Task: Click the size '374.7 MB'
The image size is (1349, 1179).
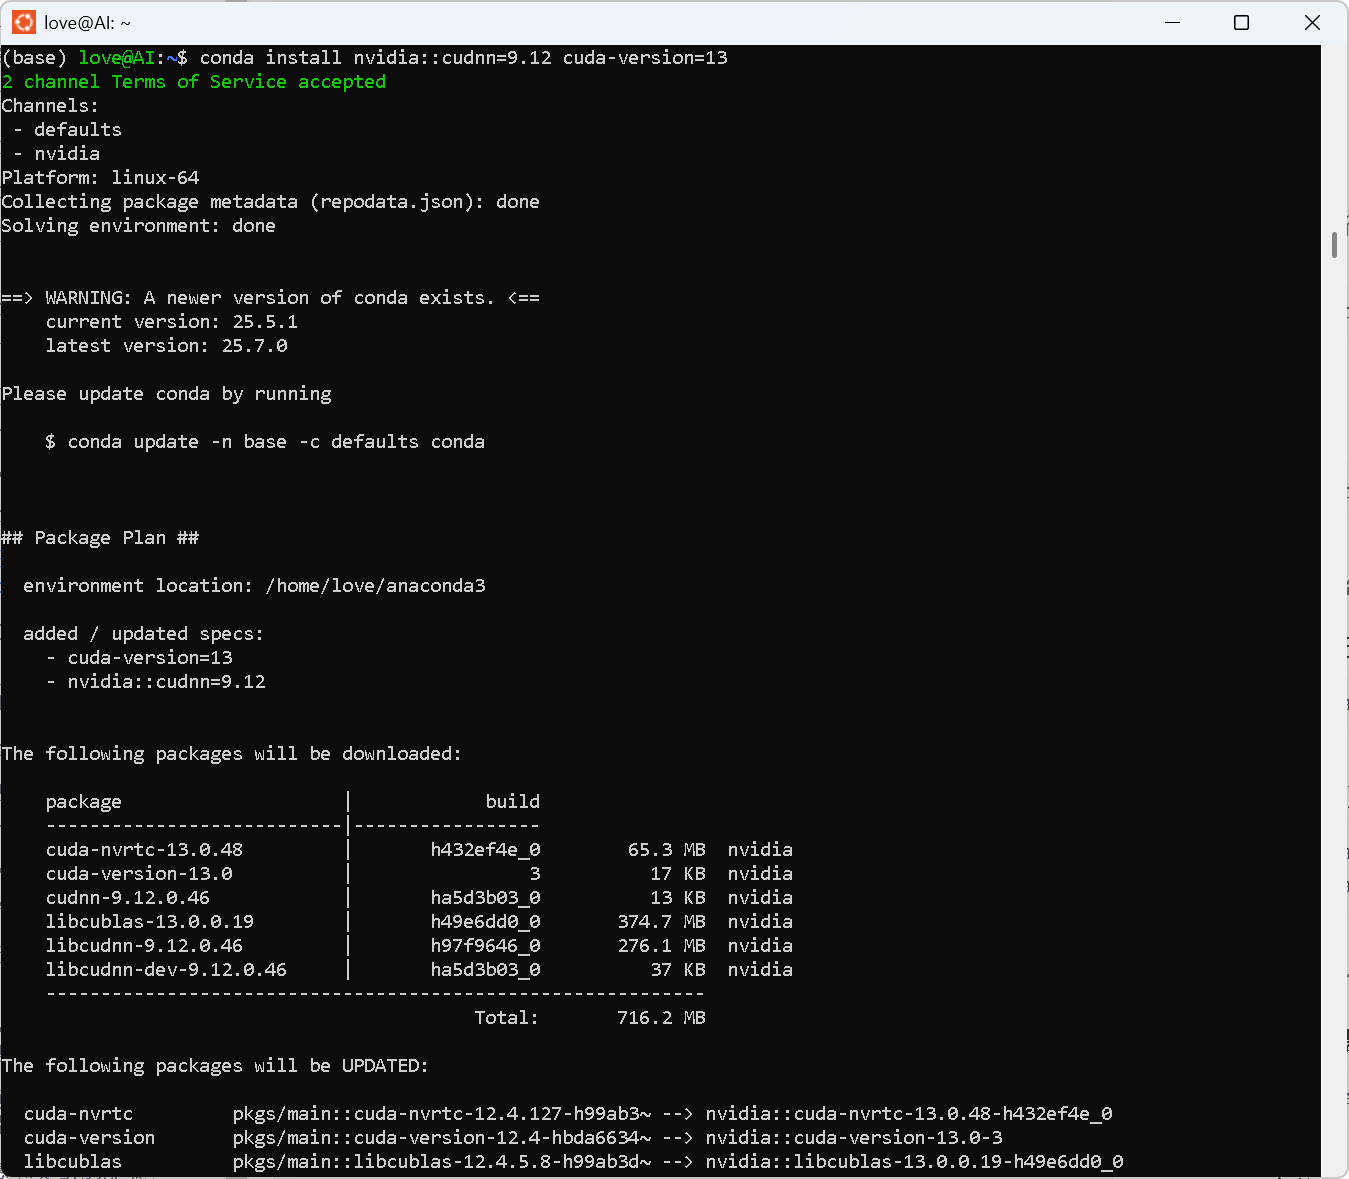Action: pos(662,922)
